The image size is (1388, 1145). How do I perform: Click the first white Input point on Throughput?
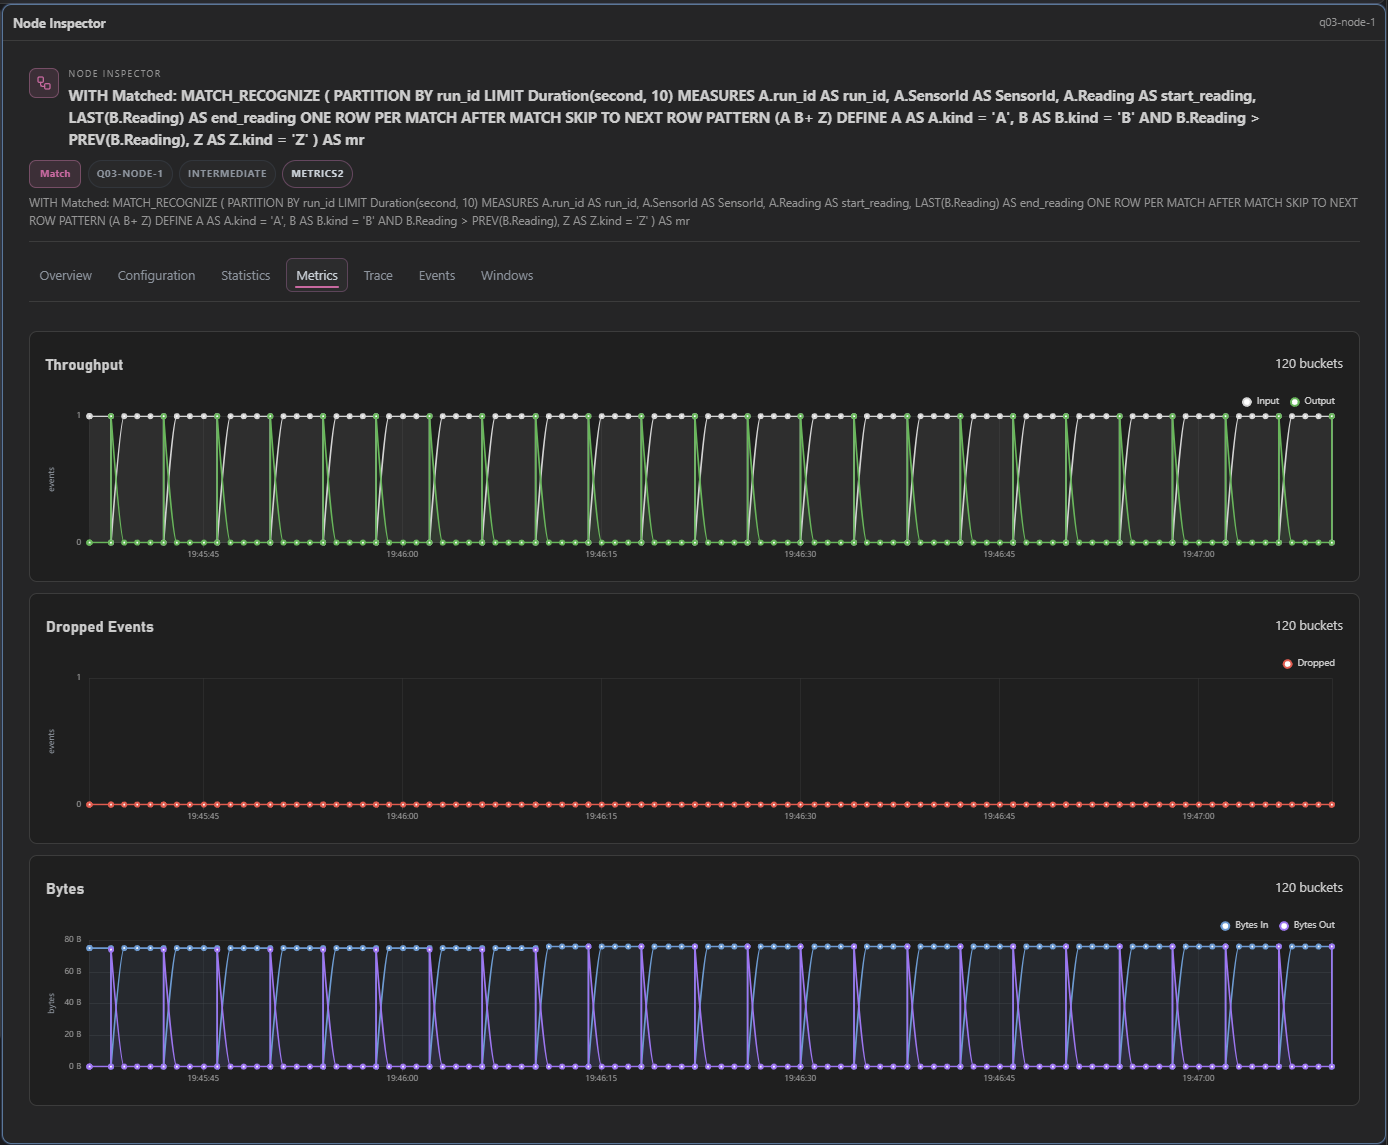[x=89, y=416]
